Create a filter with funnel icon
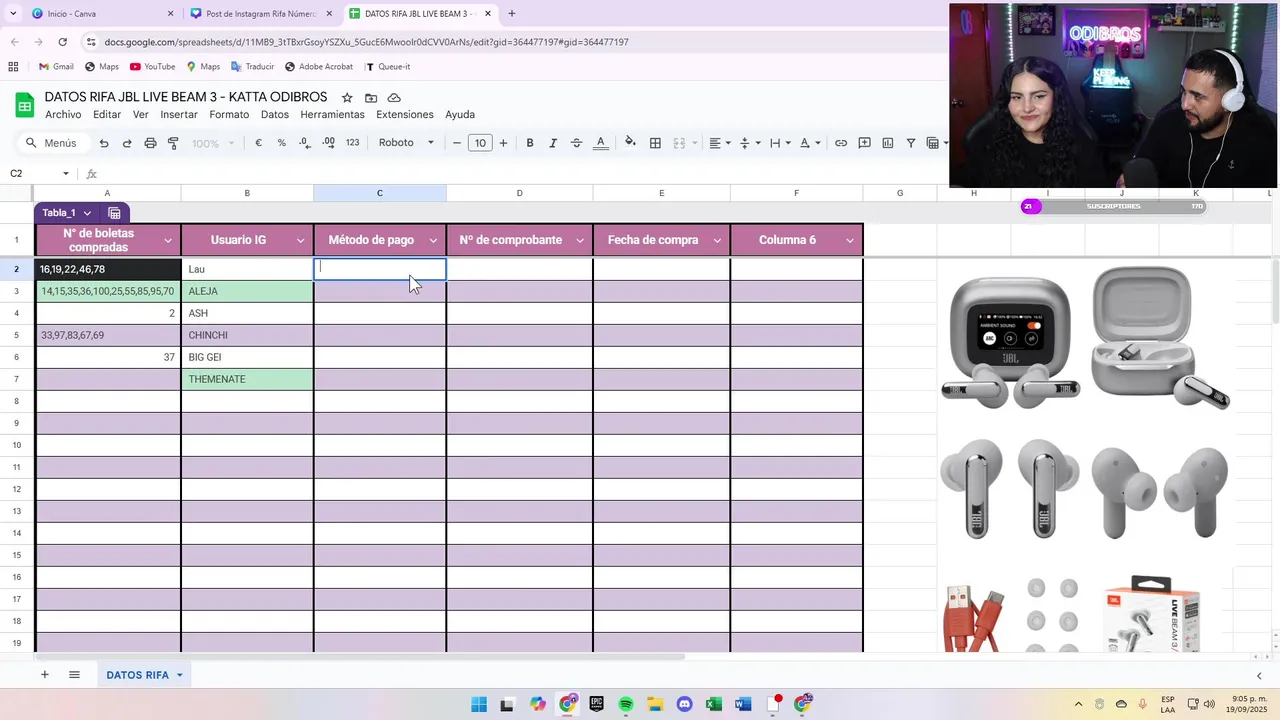 (911, 143)
